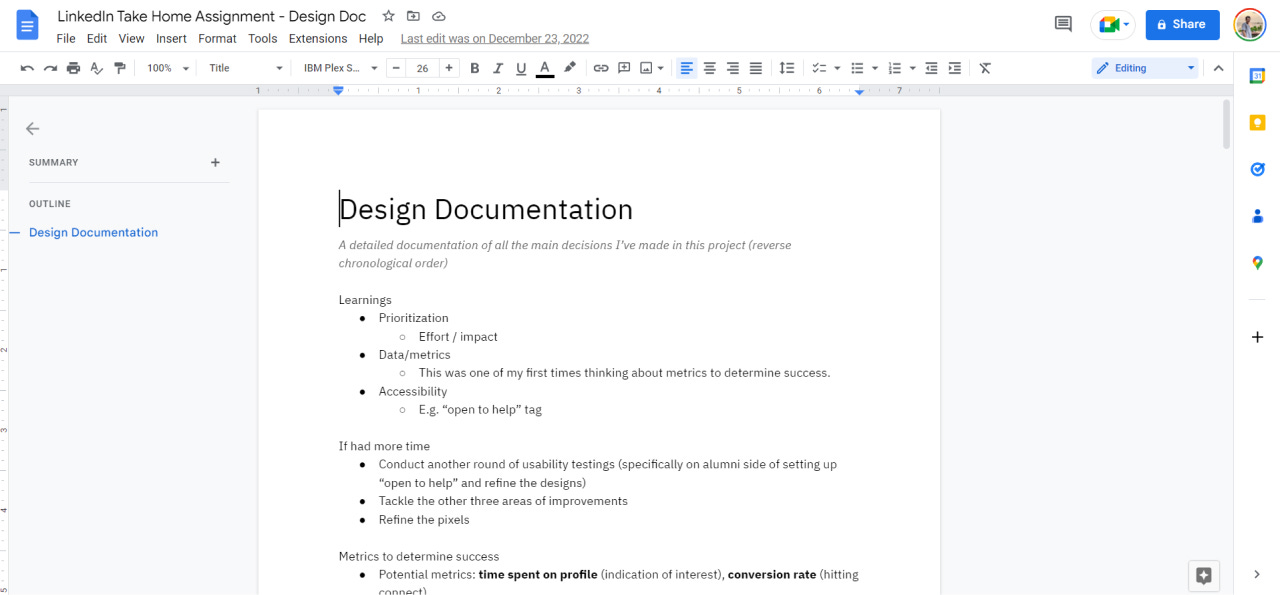The width and height of the screenshot is (1280, 595).
Task: Add a comment via the comment icon
Action: tap(623, 67)
